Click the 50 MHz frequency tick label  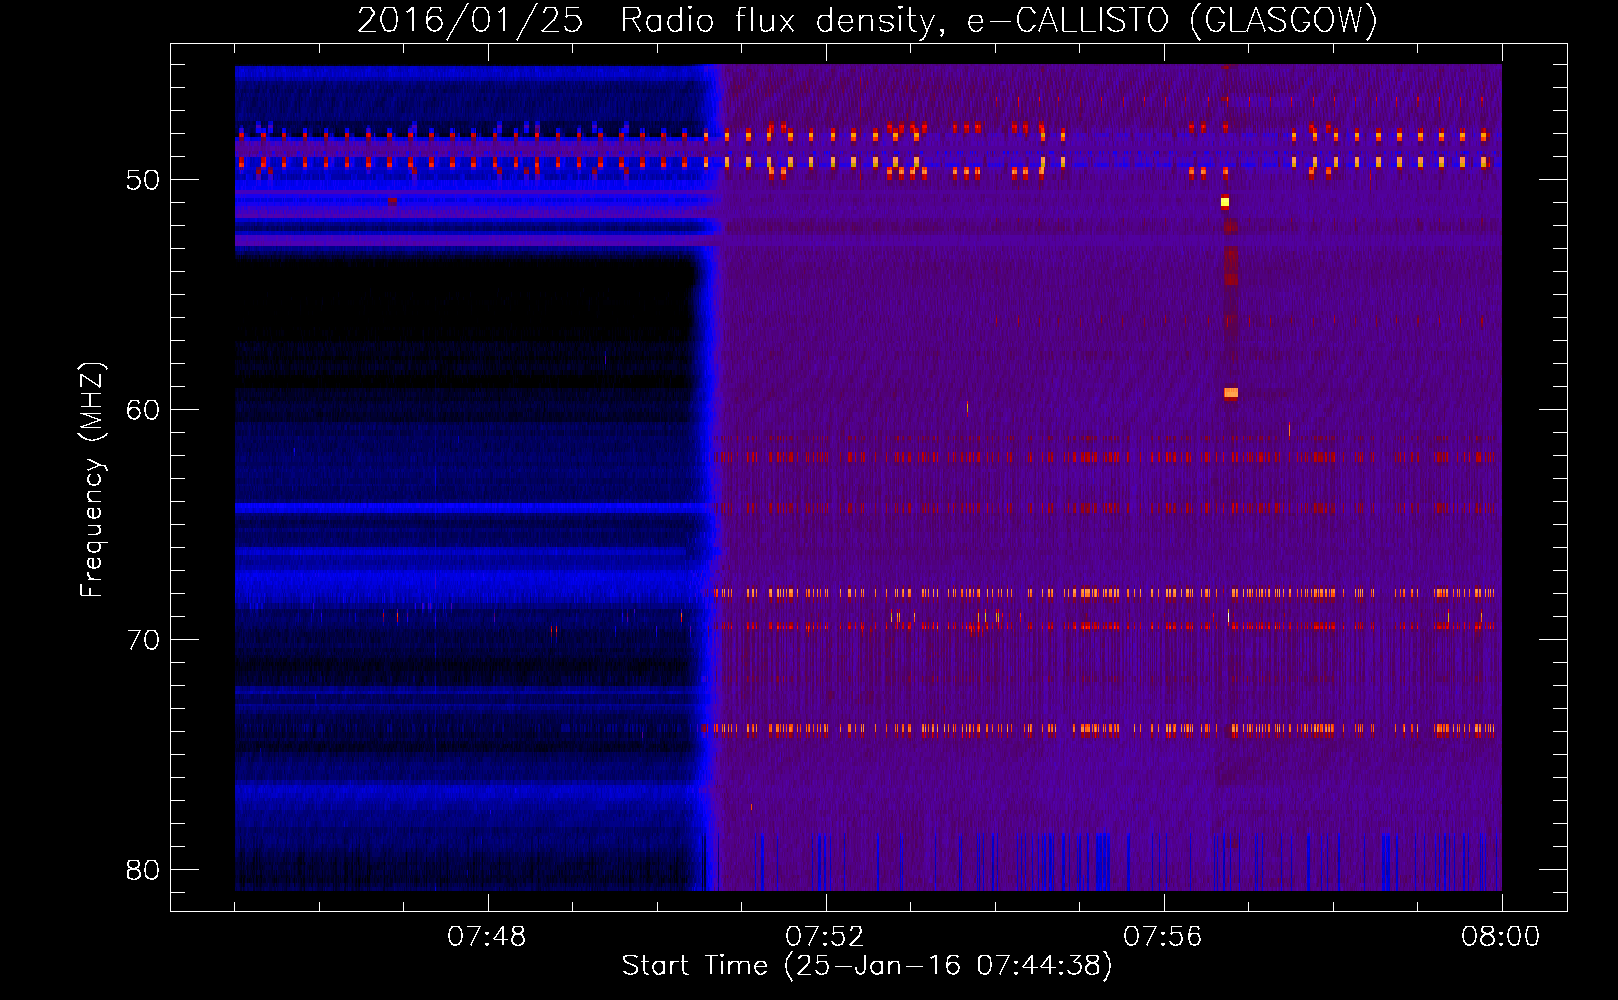(x=143, y=180)
